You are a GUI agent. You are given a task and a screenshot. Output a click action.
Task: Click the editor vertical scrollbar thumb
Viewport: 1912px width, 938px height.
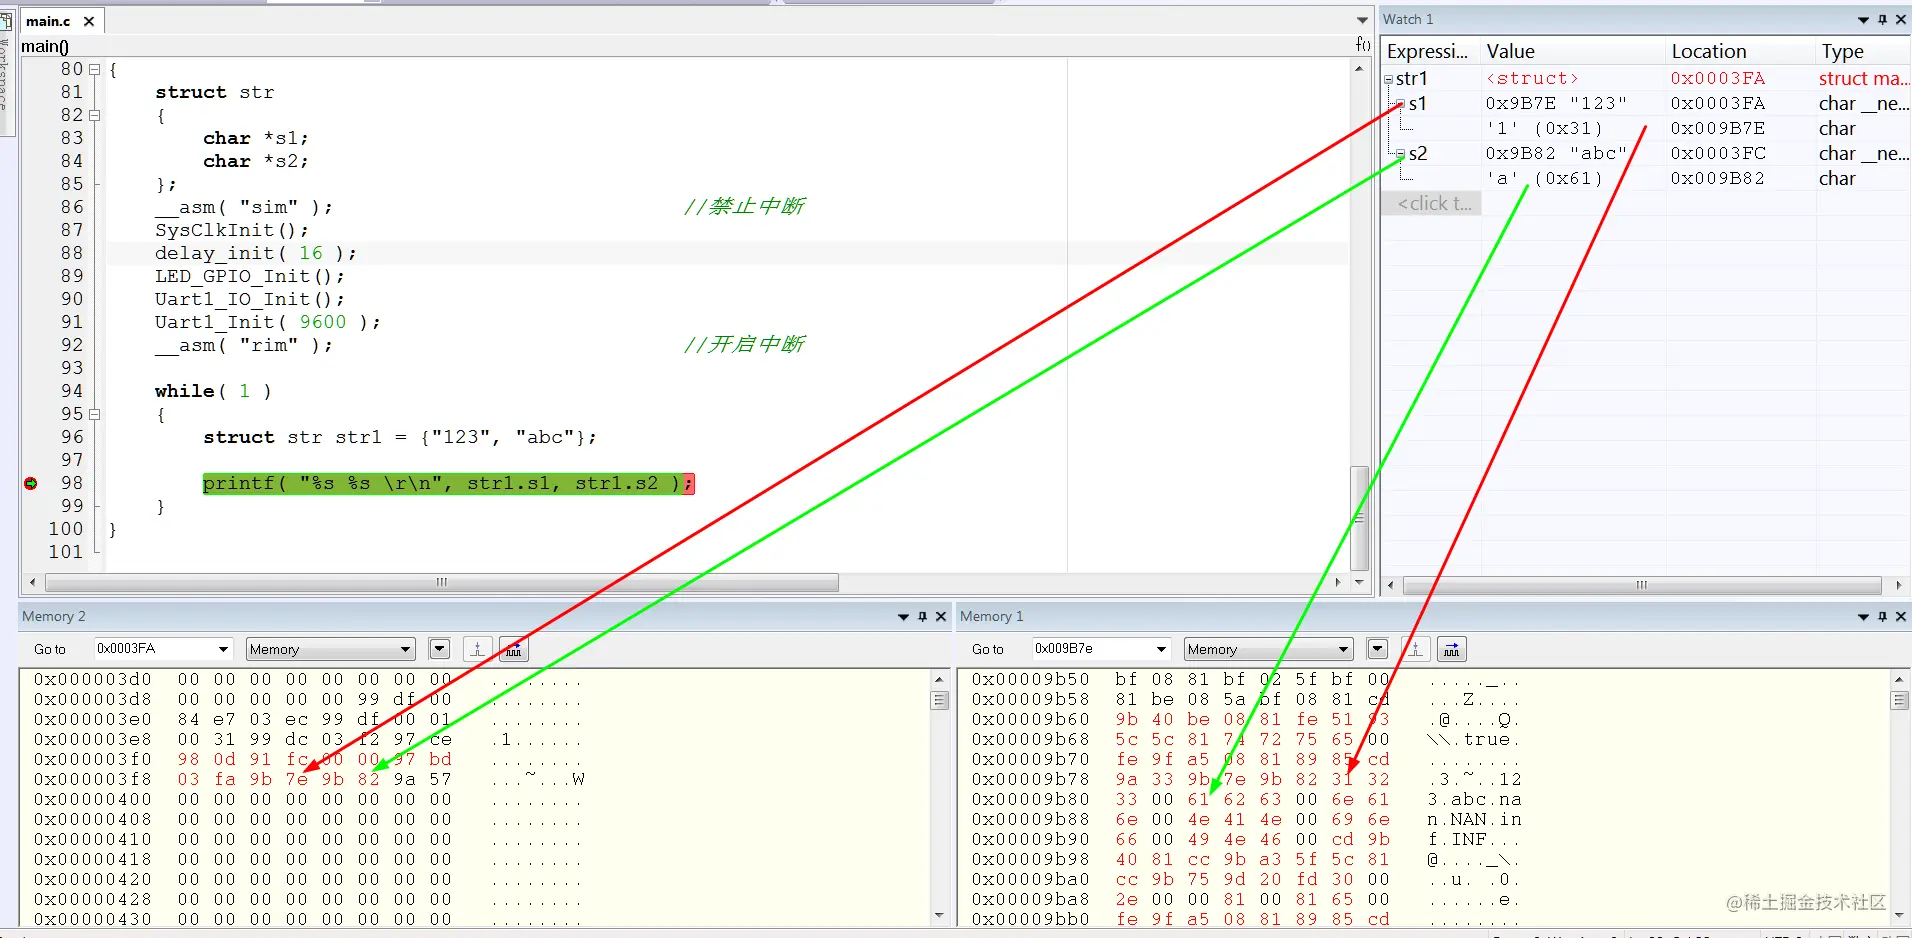tap(1359, 518)
